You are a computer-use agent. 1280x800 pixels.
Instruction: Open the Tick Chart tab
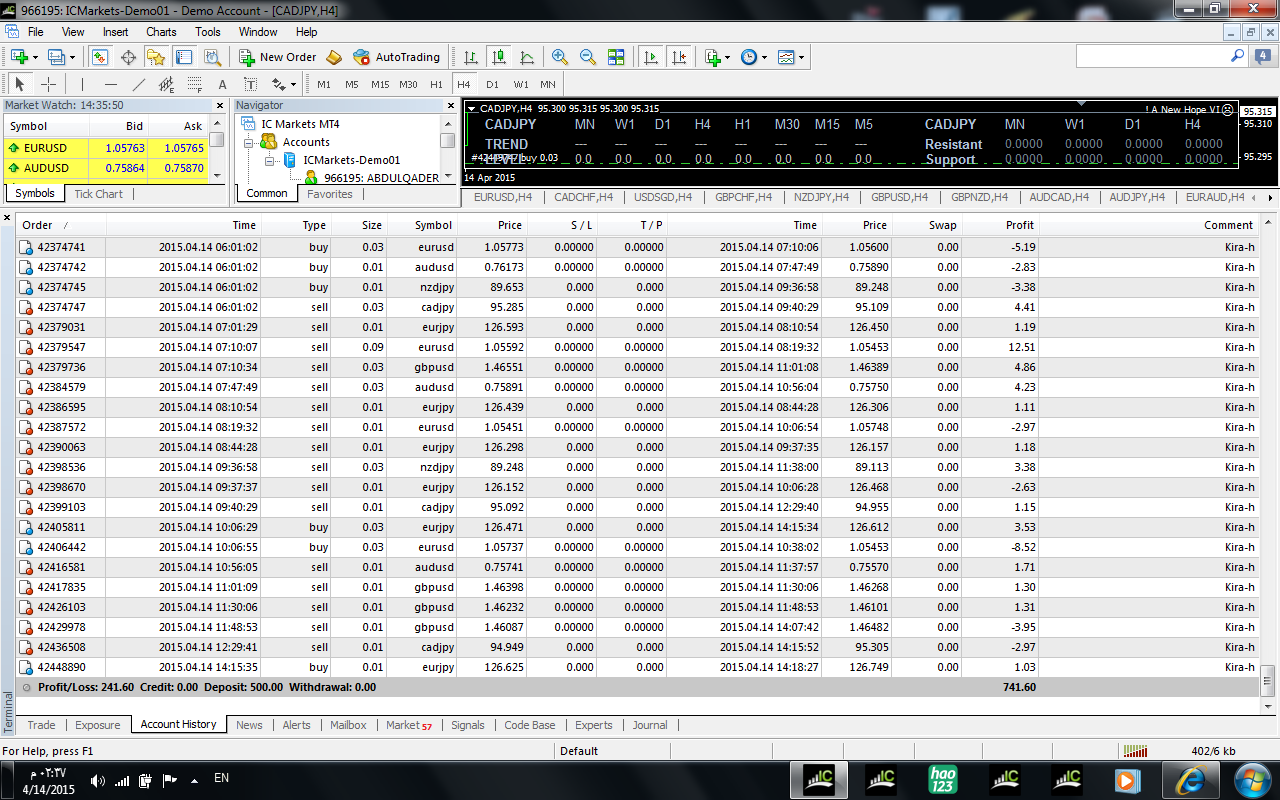[x=98, y=194]
